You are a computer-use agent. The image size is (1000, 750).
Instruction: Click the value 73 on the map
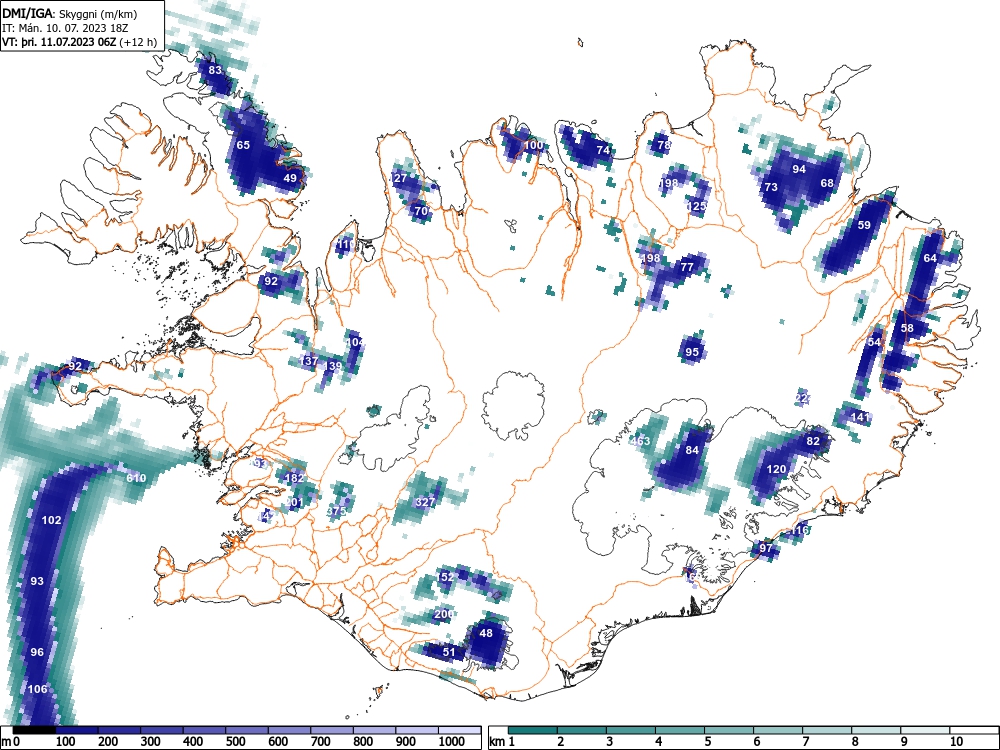tap(771, 188)
